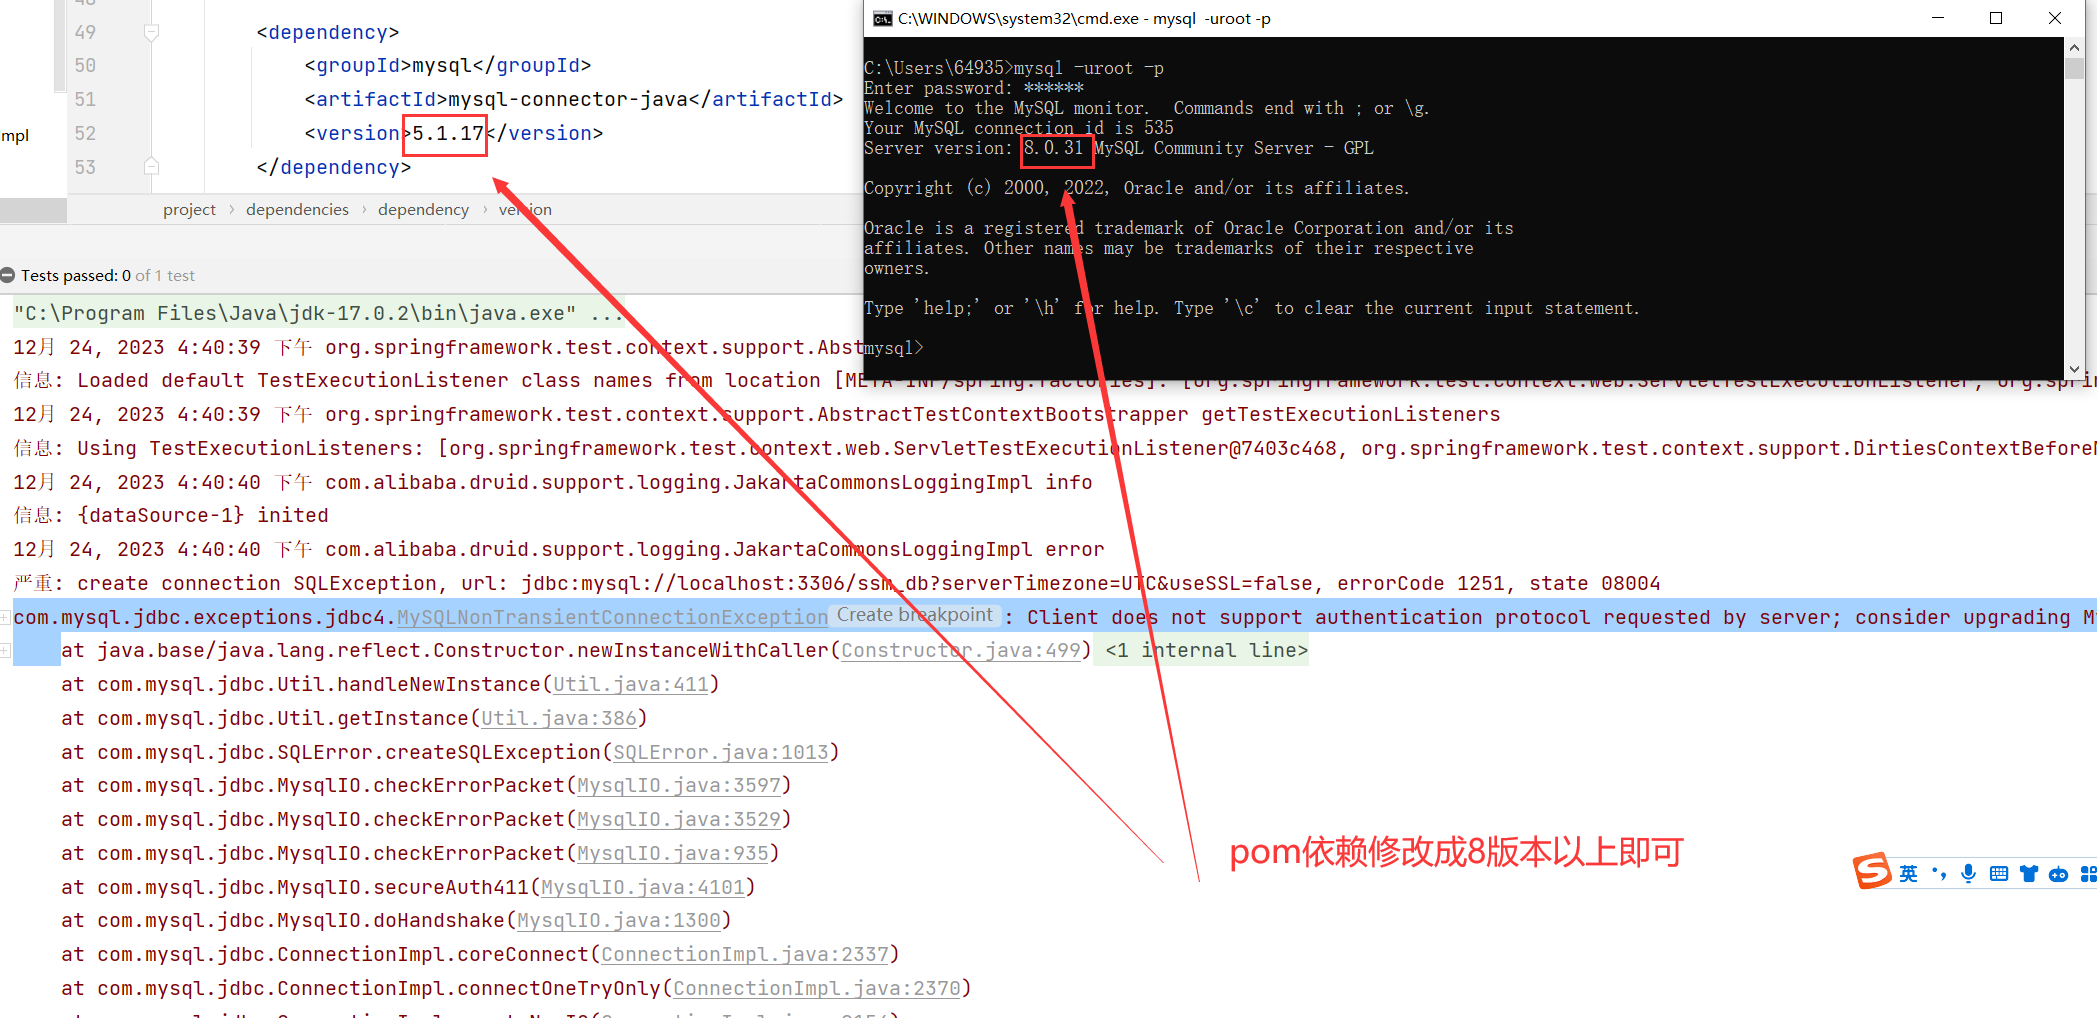Click the Tests passed status circle icon

coord(8,274)
